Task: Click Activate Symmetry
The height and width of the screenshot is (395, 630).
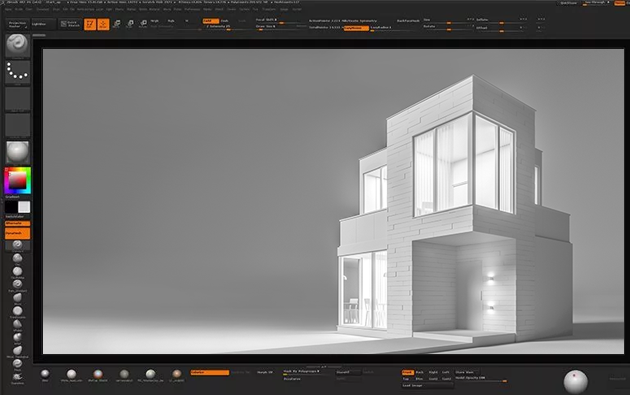Action: tap(360, 20)
